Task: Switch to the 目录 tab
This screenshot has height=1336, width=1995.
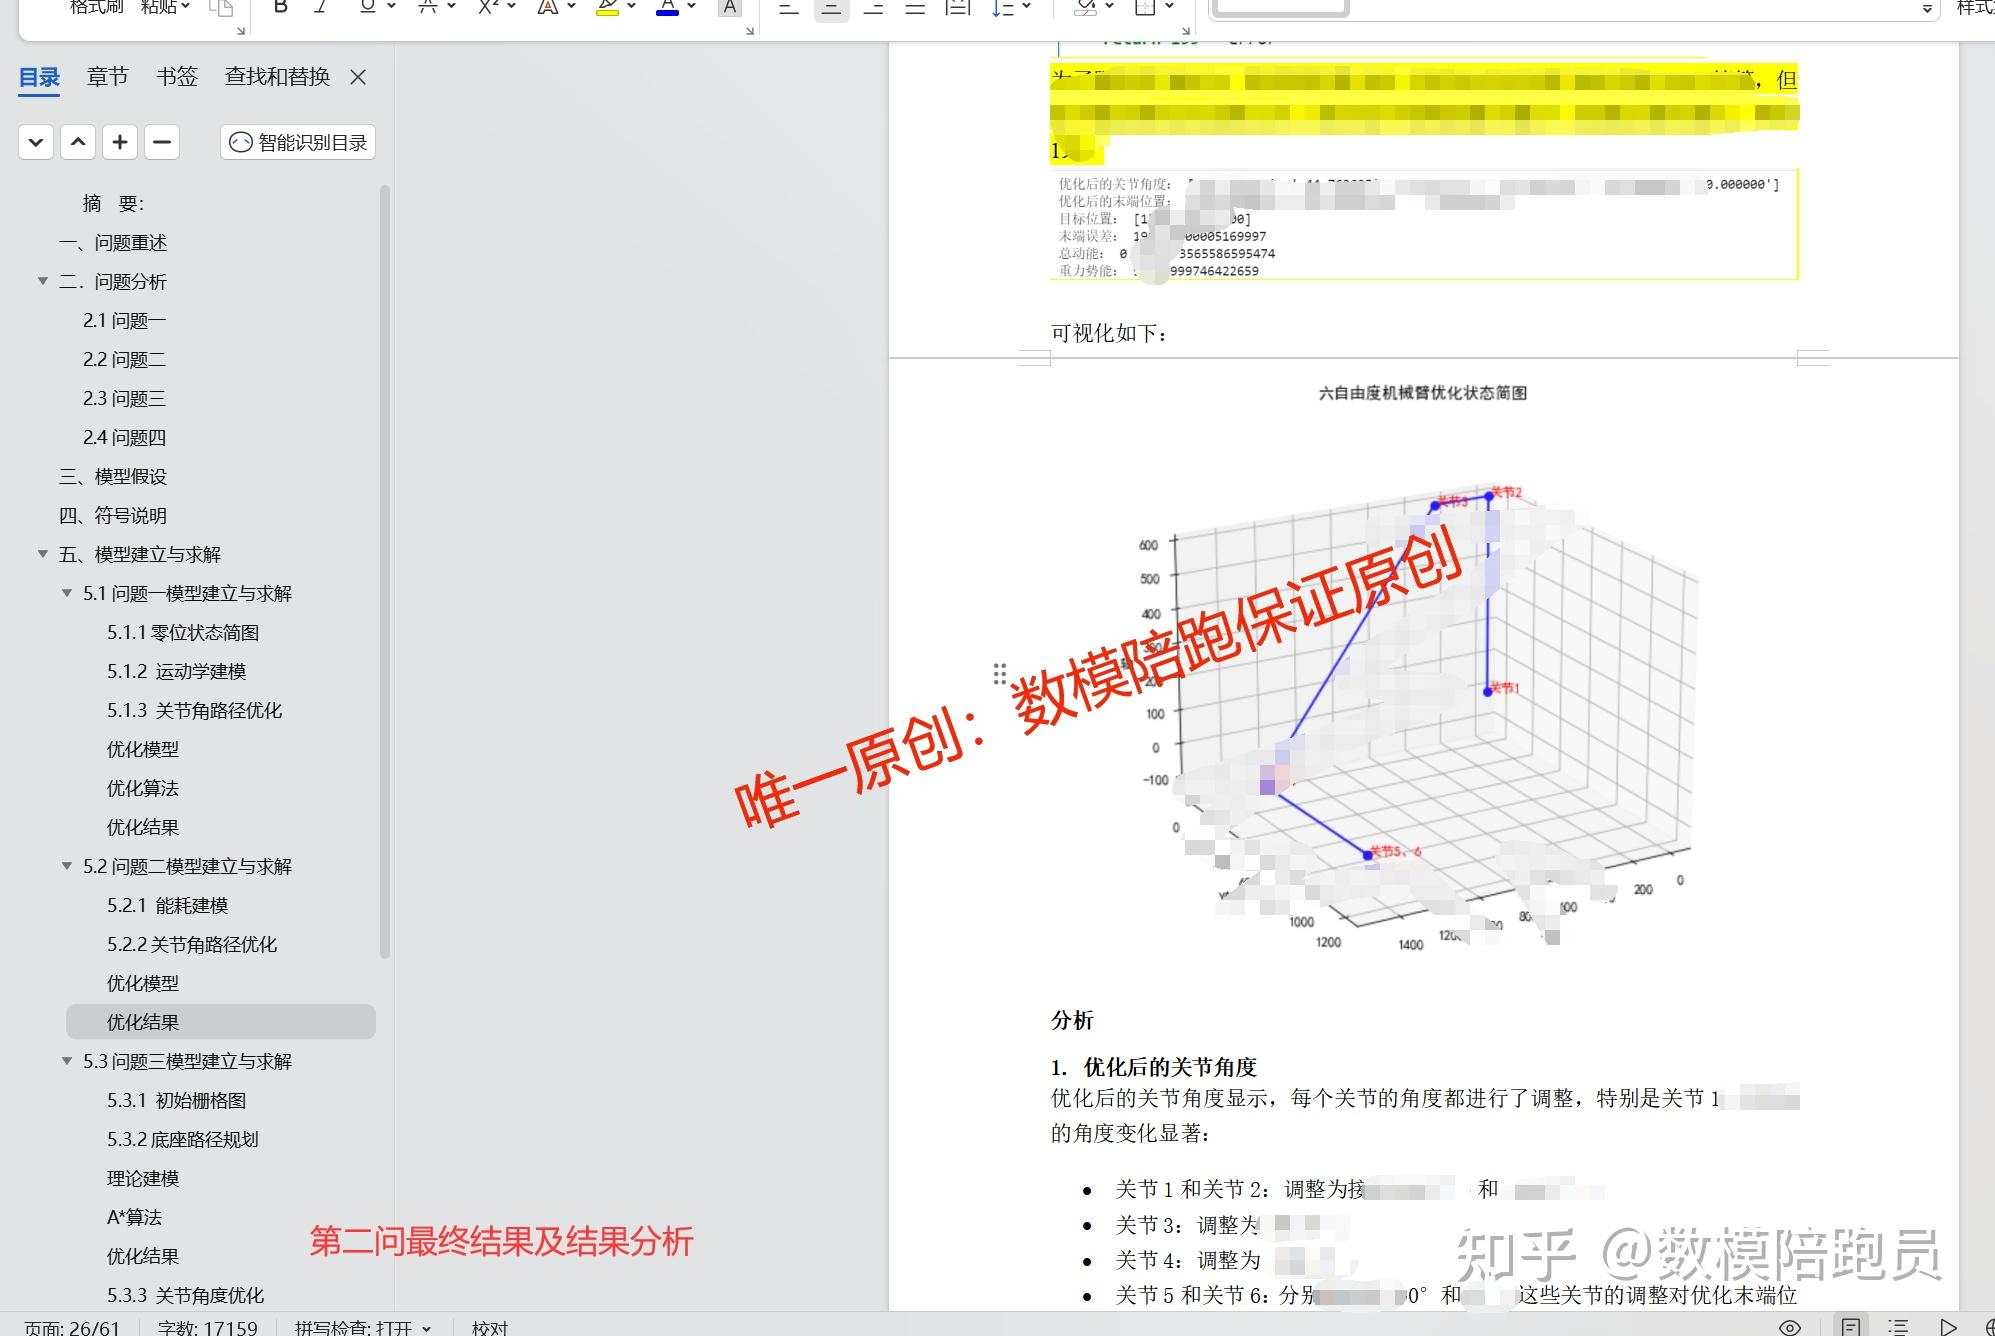Action: tap(39, 77)
